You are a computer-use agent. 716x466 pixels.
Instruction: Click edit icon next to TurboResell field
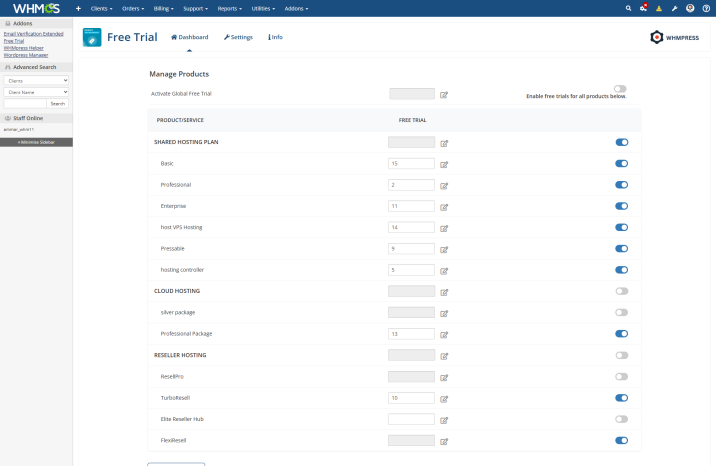(x=444, y=398)
